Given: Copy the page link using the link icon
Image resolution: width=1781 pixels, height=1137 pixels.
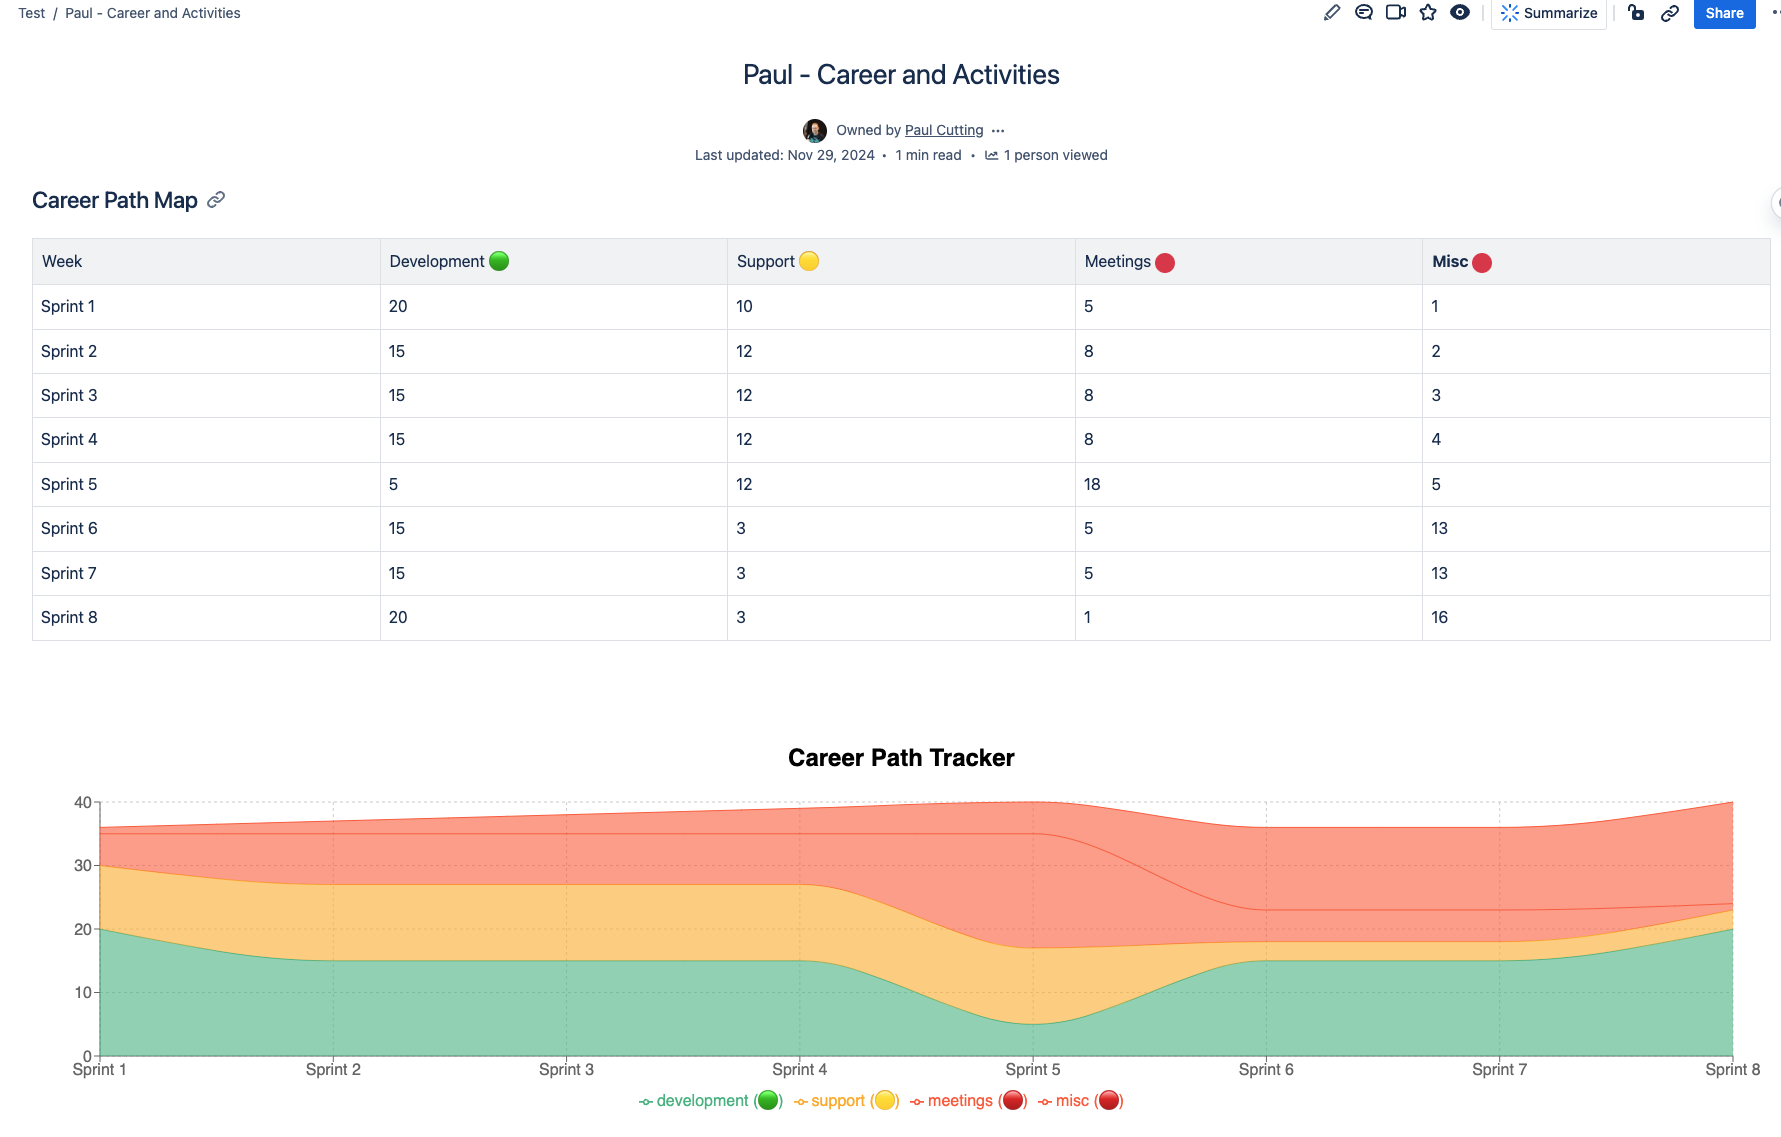Looking at the screenshot, I should pyautogui.click(x=1669, y=13).
